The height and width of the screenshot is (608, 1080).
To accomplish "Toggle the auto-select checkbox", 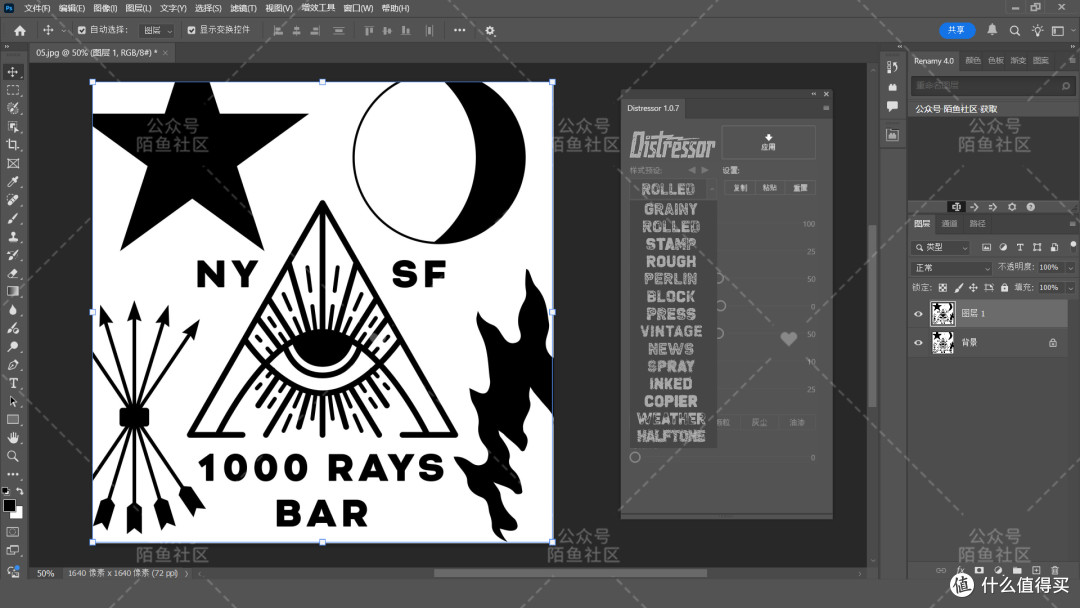I will pos(82,30).
